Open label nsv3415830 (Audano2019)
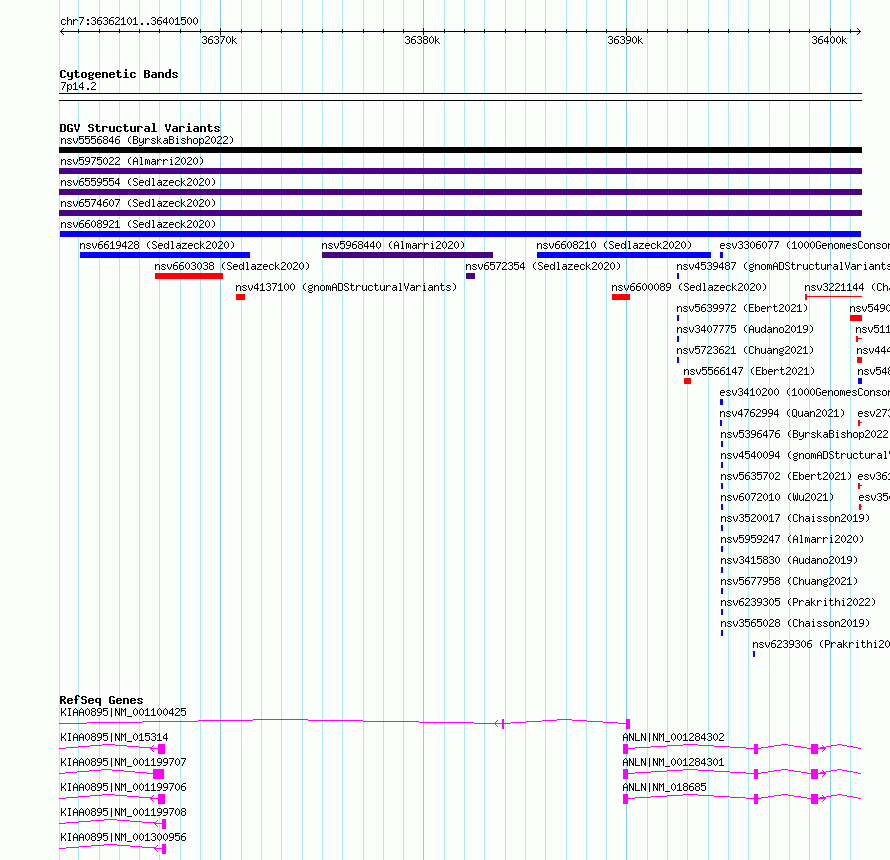This screenshot has height=860, width=890. click(789, 560)
